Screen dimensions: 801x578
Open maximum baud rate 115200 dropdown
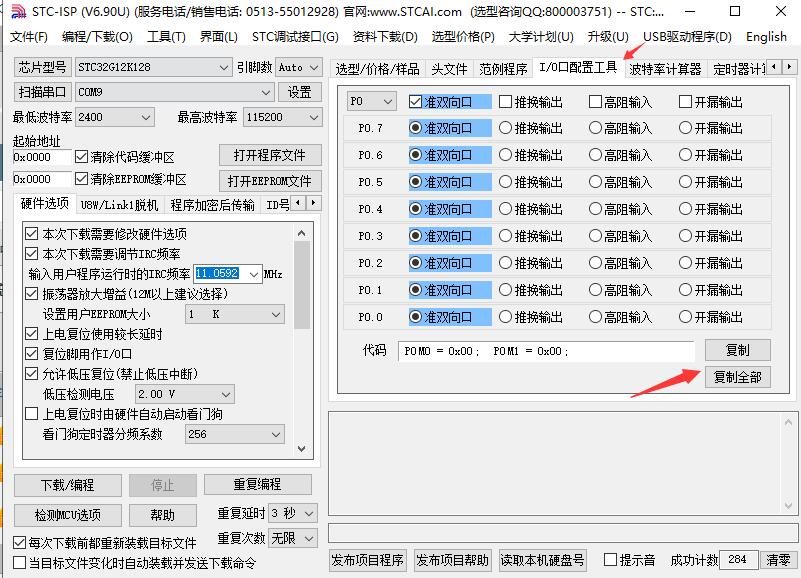tap(282, 118)
